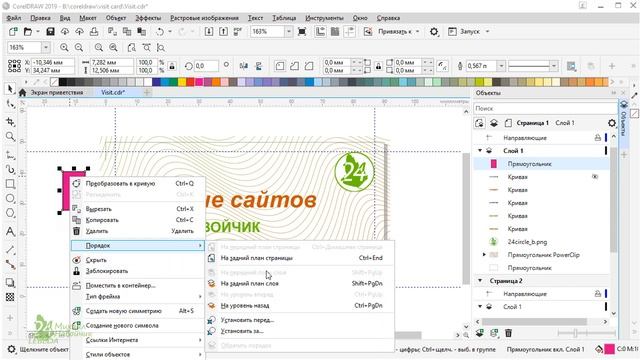Choose На задний план страницы
This screenshot has height=360, width=640.
pyautogui.click(x=300, y=258)
